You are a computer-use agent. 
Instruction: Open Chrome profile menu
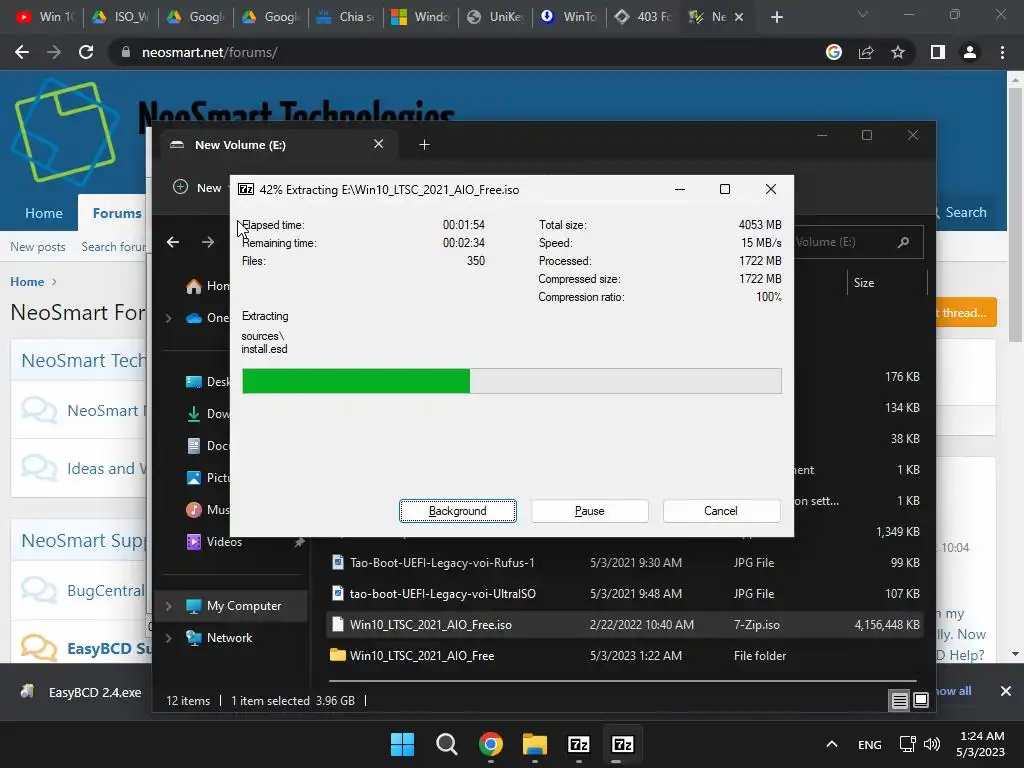[970, 52]
